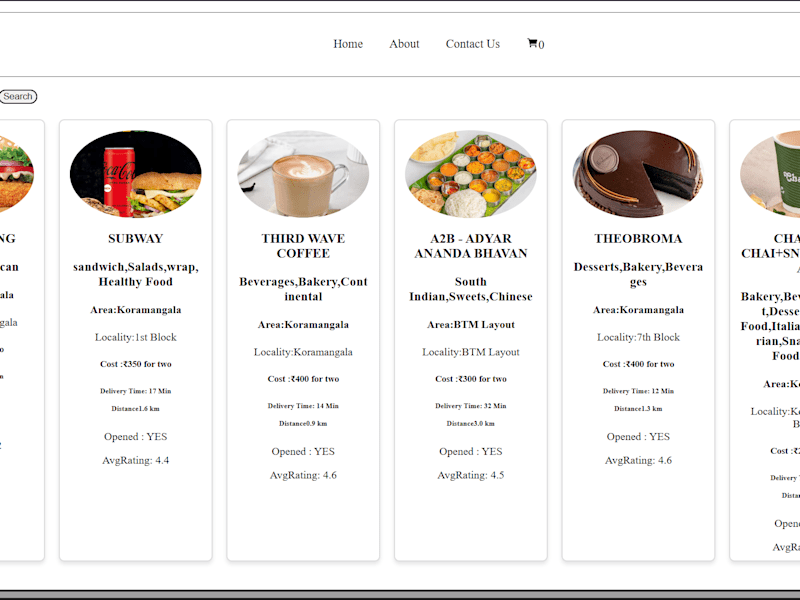Click Opened : YES on Third Wave card
The width and height of the screenshot is (800, 600).
[x=303, y=452]
